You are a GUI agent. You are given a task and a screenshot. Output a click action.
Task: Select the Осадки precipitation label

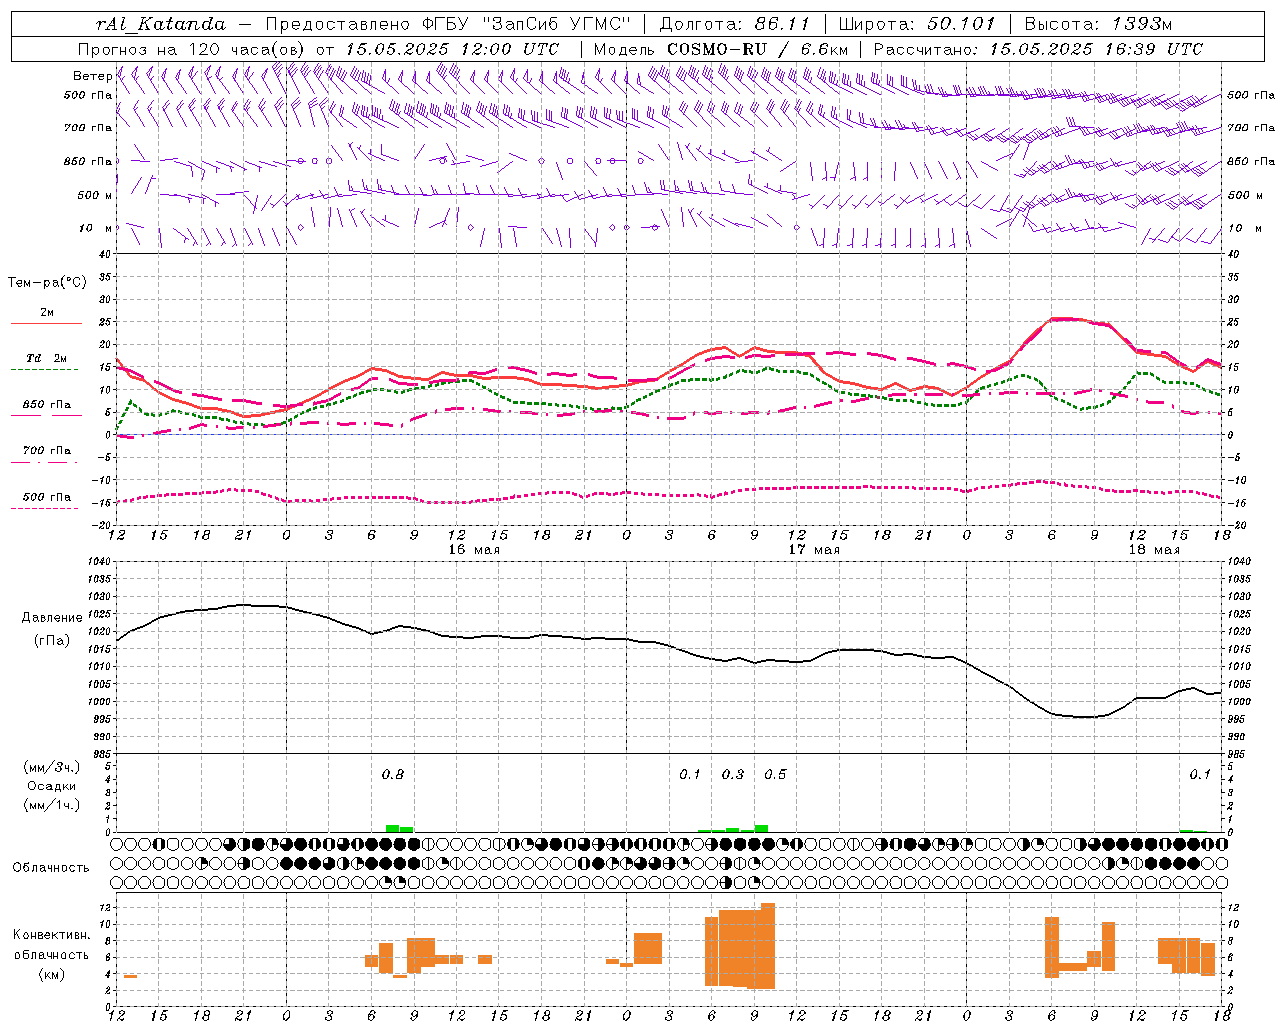[52, 787]
